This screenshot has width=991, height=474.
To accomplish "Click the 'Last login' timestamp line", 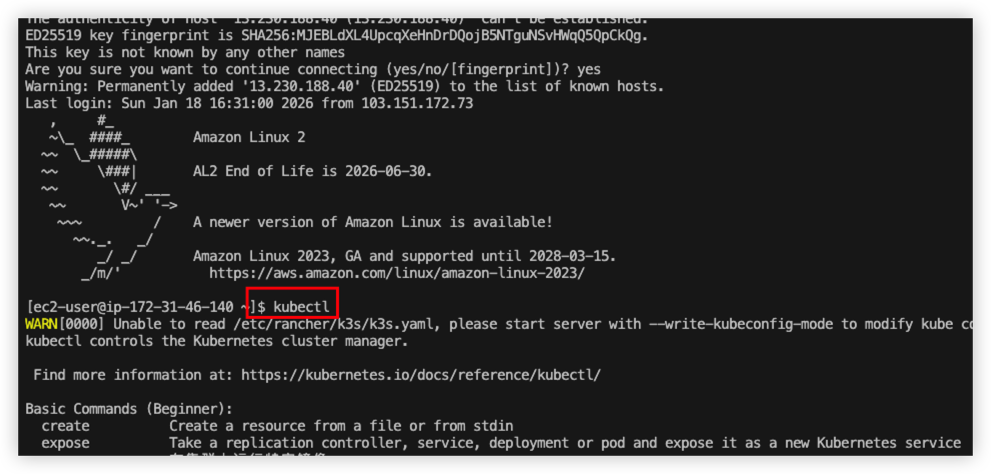I will [x=249, y=103].
